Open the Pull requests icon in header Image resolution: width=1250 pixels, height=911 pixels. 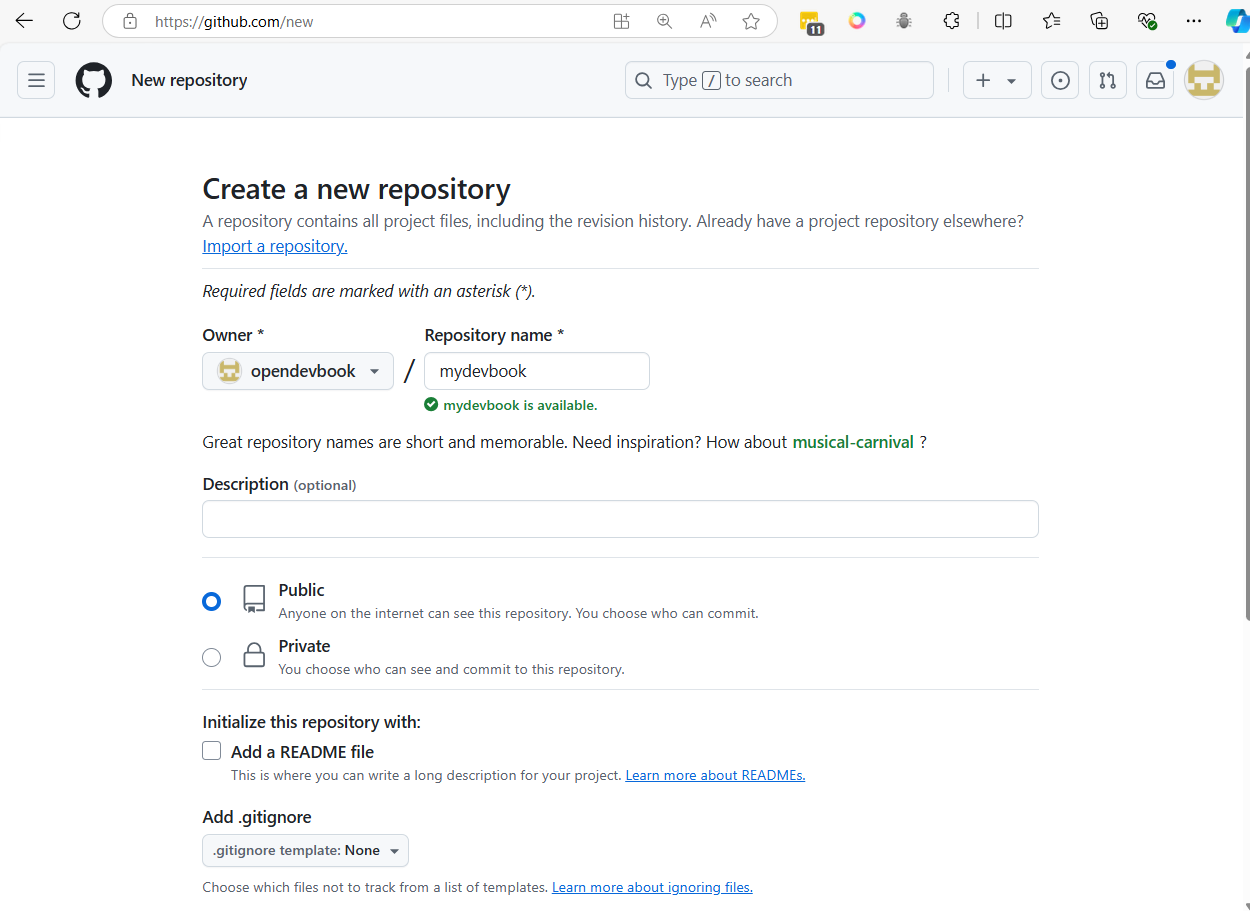[1107, 80]
